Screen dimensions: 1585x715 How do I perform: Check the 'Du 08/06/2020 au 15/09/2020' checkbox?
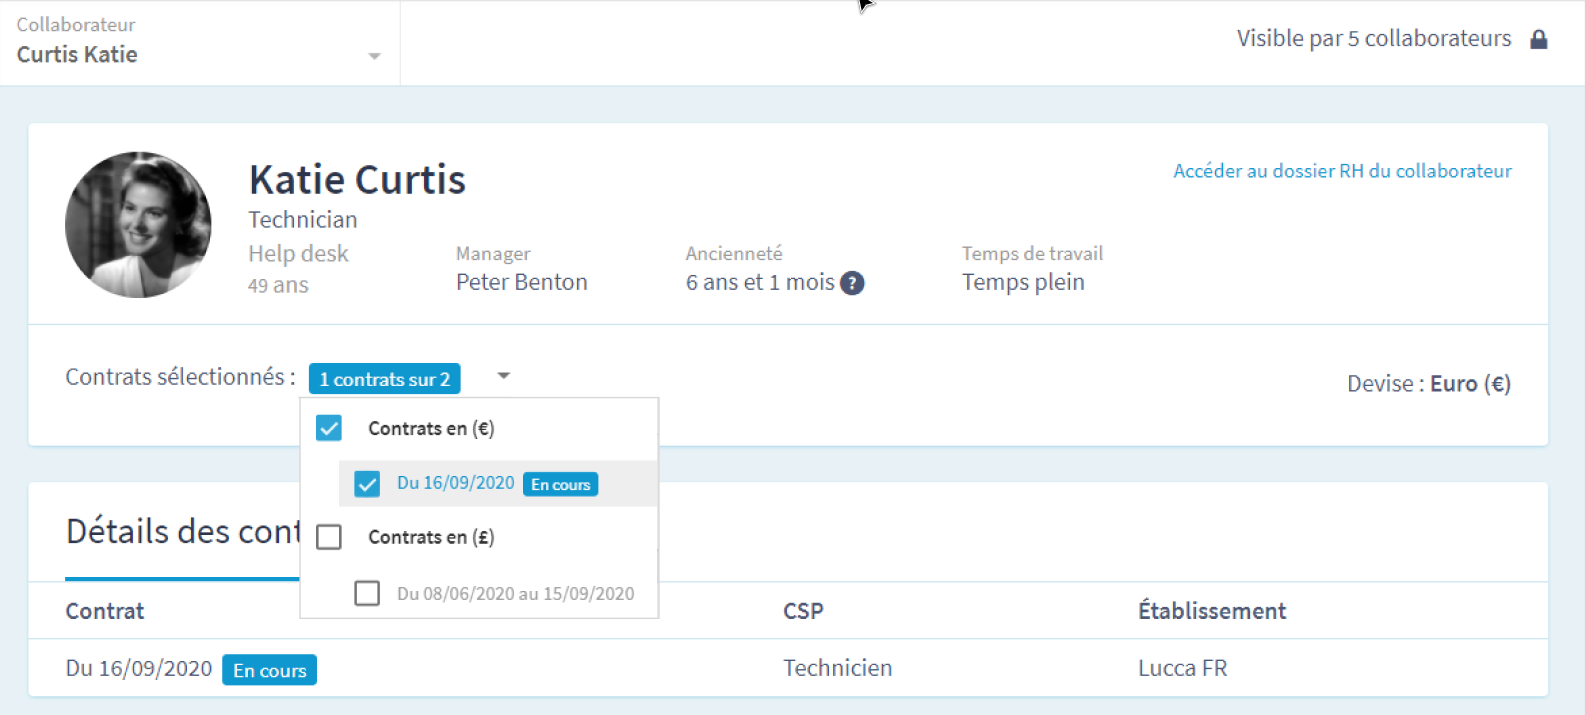367,593
